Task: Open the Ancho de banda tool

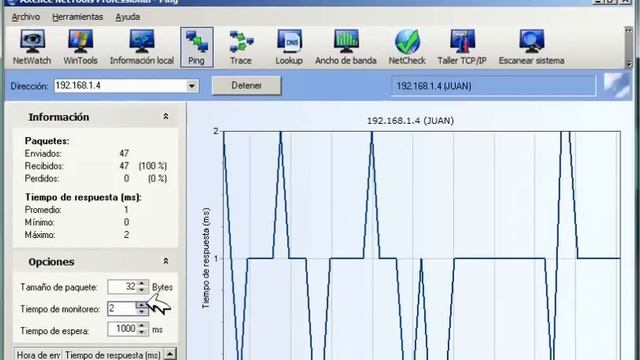Action: (346, 47)
